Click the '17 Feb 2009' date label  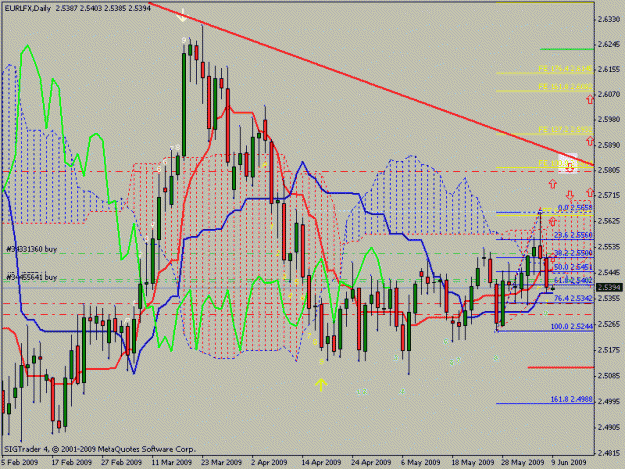click(x=71, y=462)
